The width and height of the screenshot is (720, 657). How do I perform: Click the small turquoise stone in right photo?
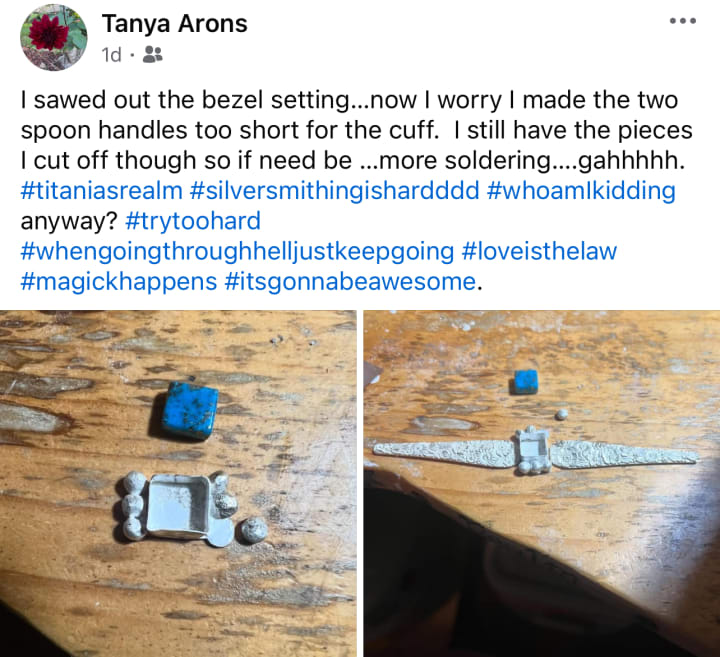(x=523, y=382)
